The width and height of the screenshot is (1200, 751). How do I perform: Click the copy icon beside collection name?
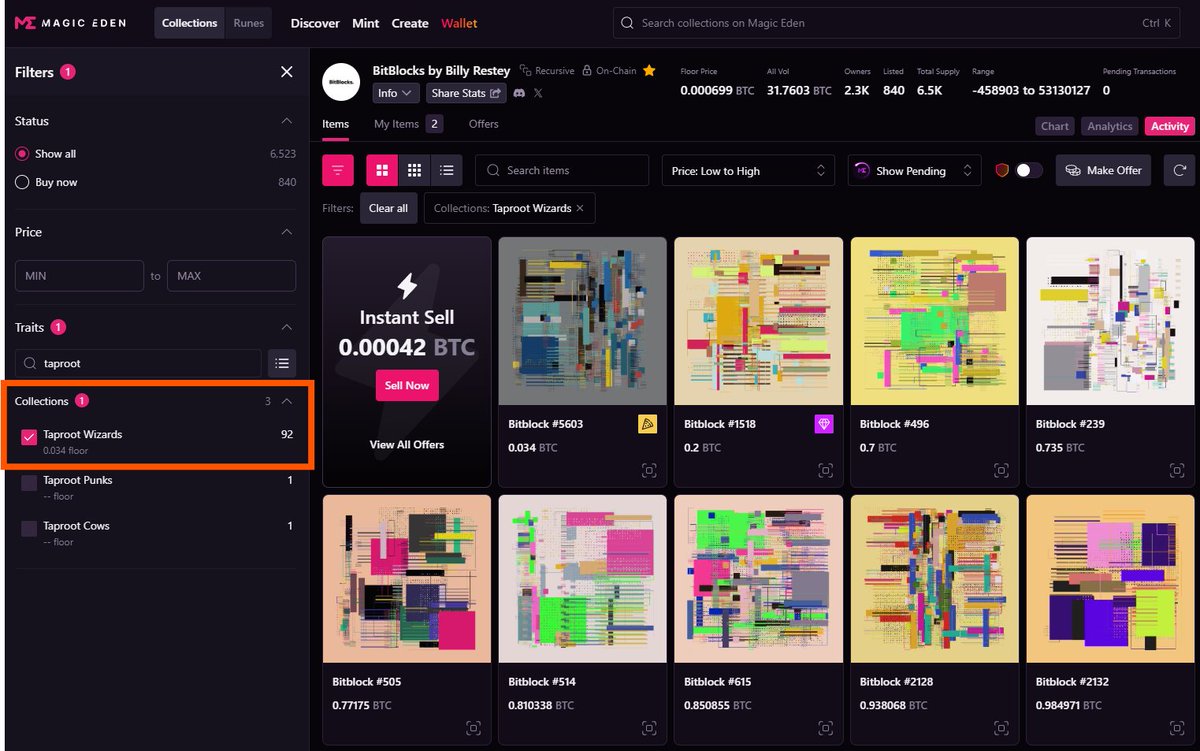point(525,71)
